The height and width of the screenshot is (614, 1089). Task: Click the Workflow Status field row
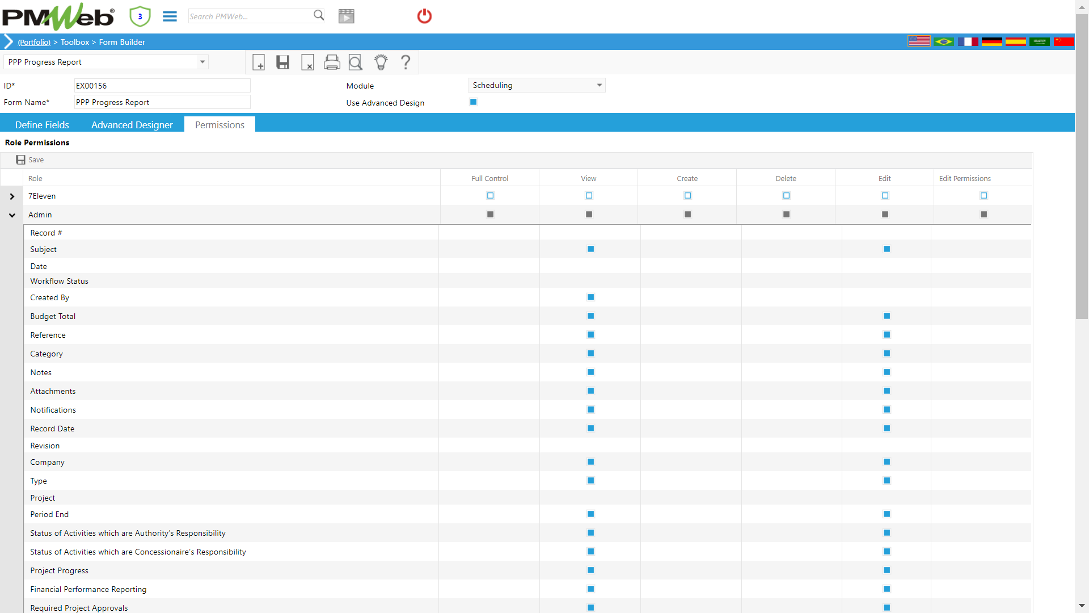pos(527,281)
